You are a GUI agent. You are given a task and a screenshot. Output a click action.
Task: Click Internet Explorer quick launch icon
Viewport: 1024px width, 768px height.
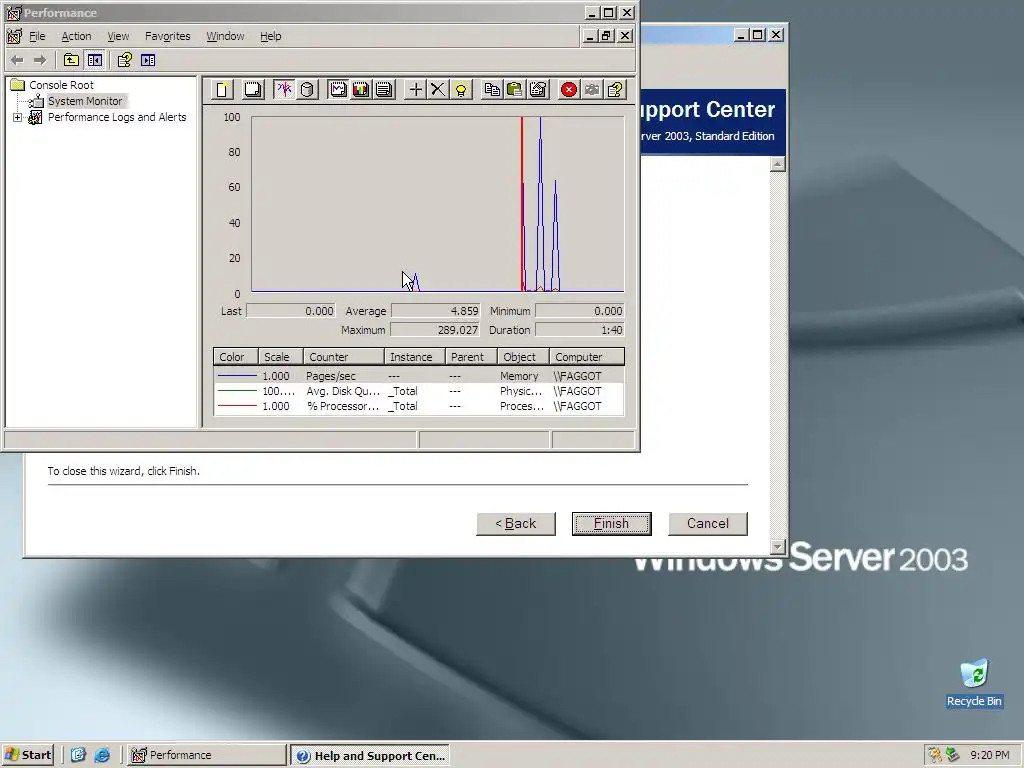[102, 755]
